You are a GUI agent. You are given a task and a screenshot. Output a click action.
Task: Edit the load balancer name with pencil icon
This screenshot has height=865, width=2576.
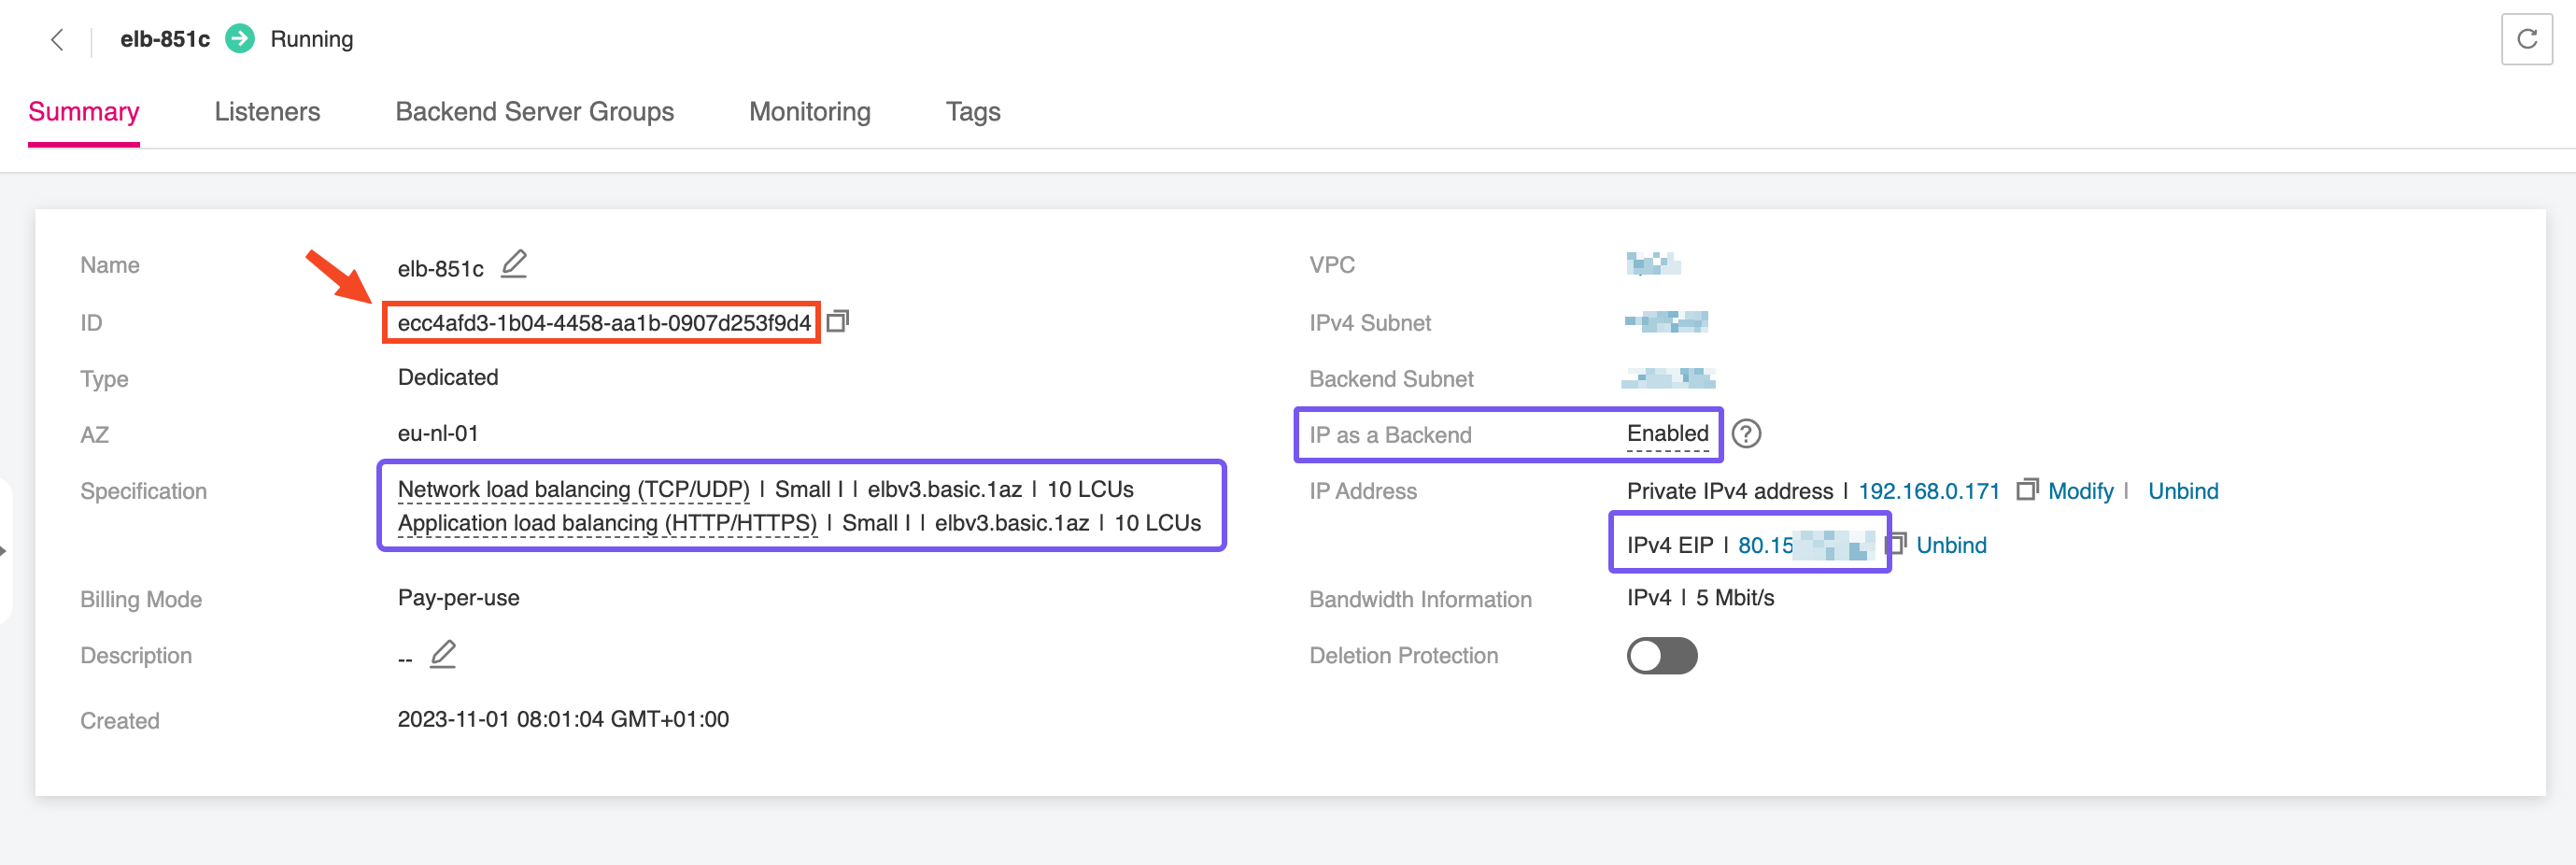point(514,265)
